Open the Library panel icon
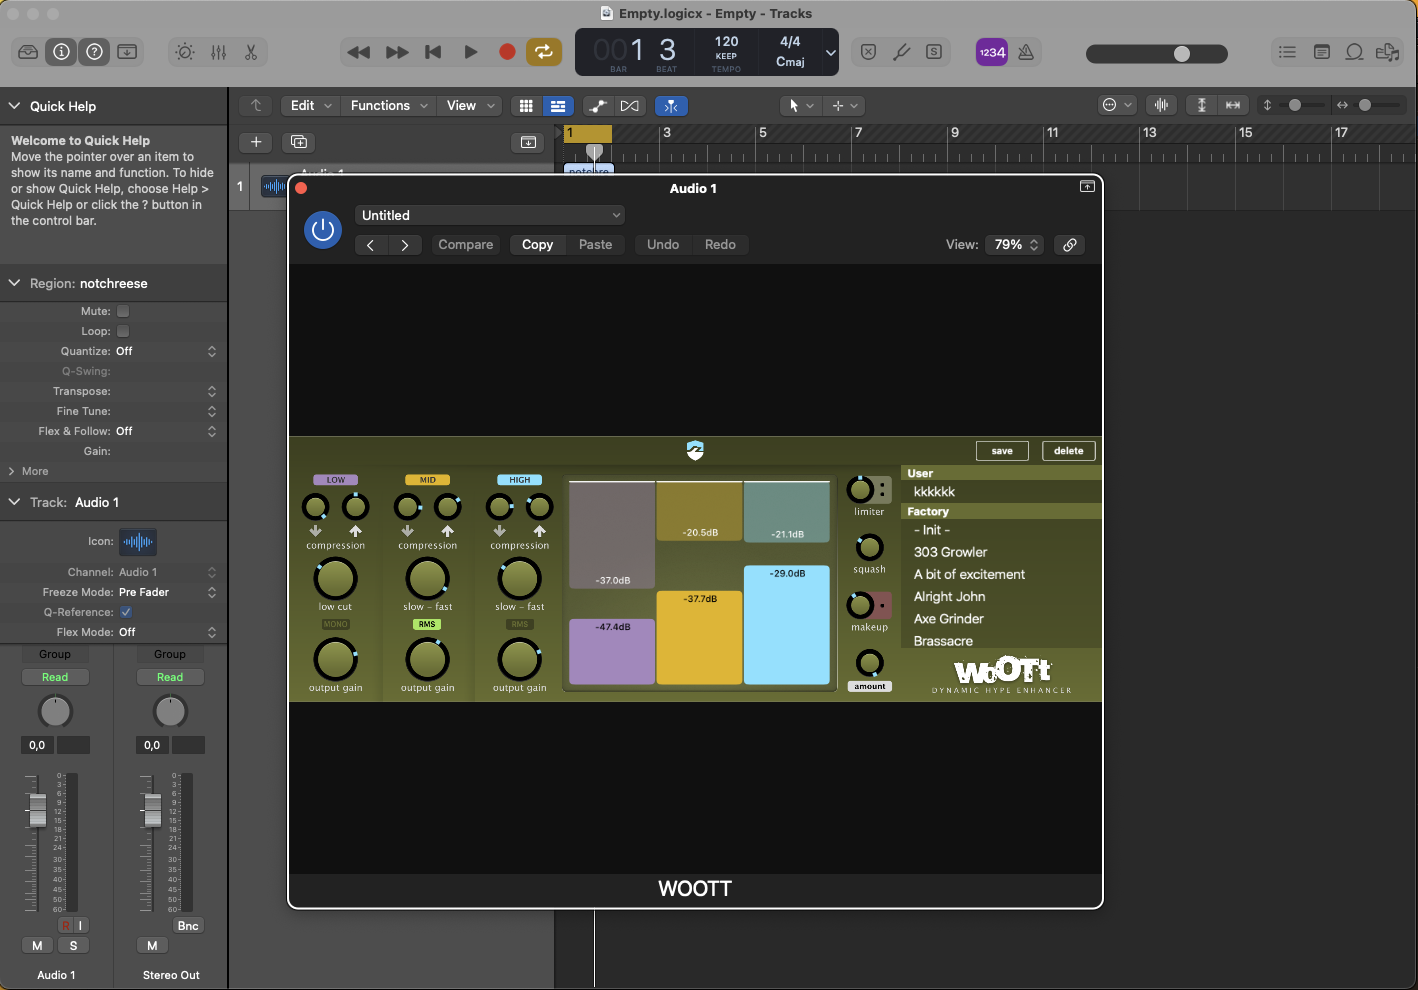Screen dimensions: 1418x990 28,52
